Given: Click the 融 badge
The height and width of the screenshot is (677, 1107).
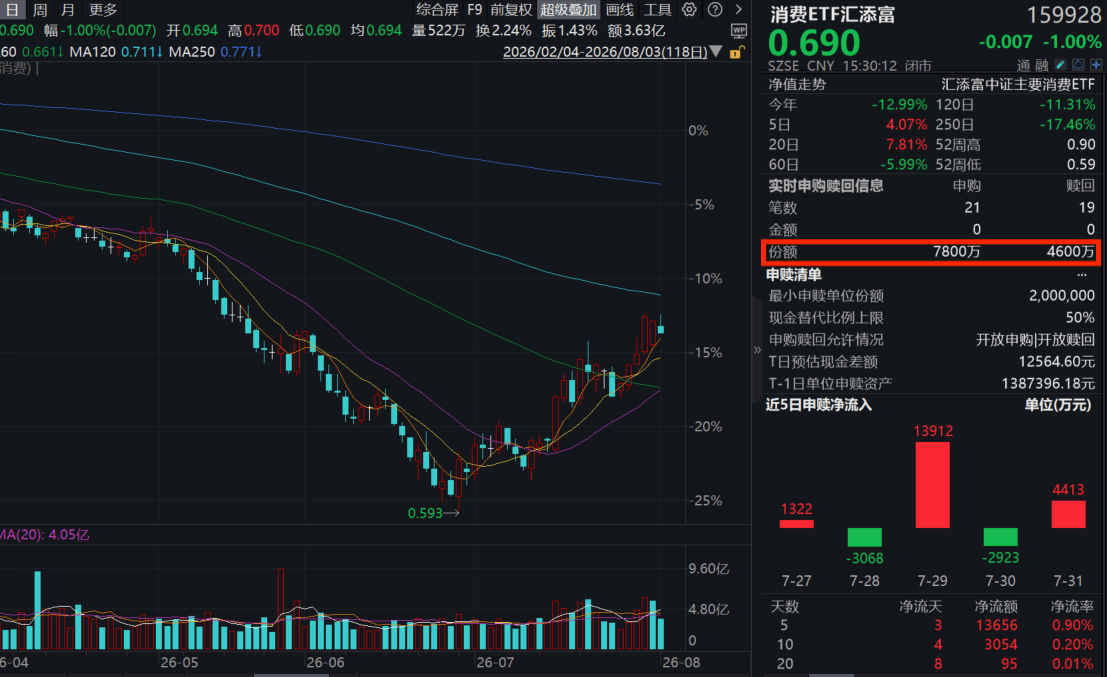Looking at the screenshot, I should click(1041, 66).
